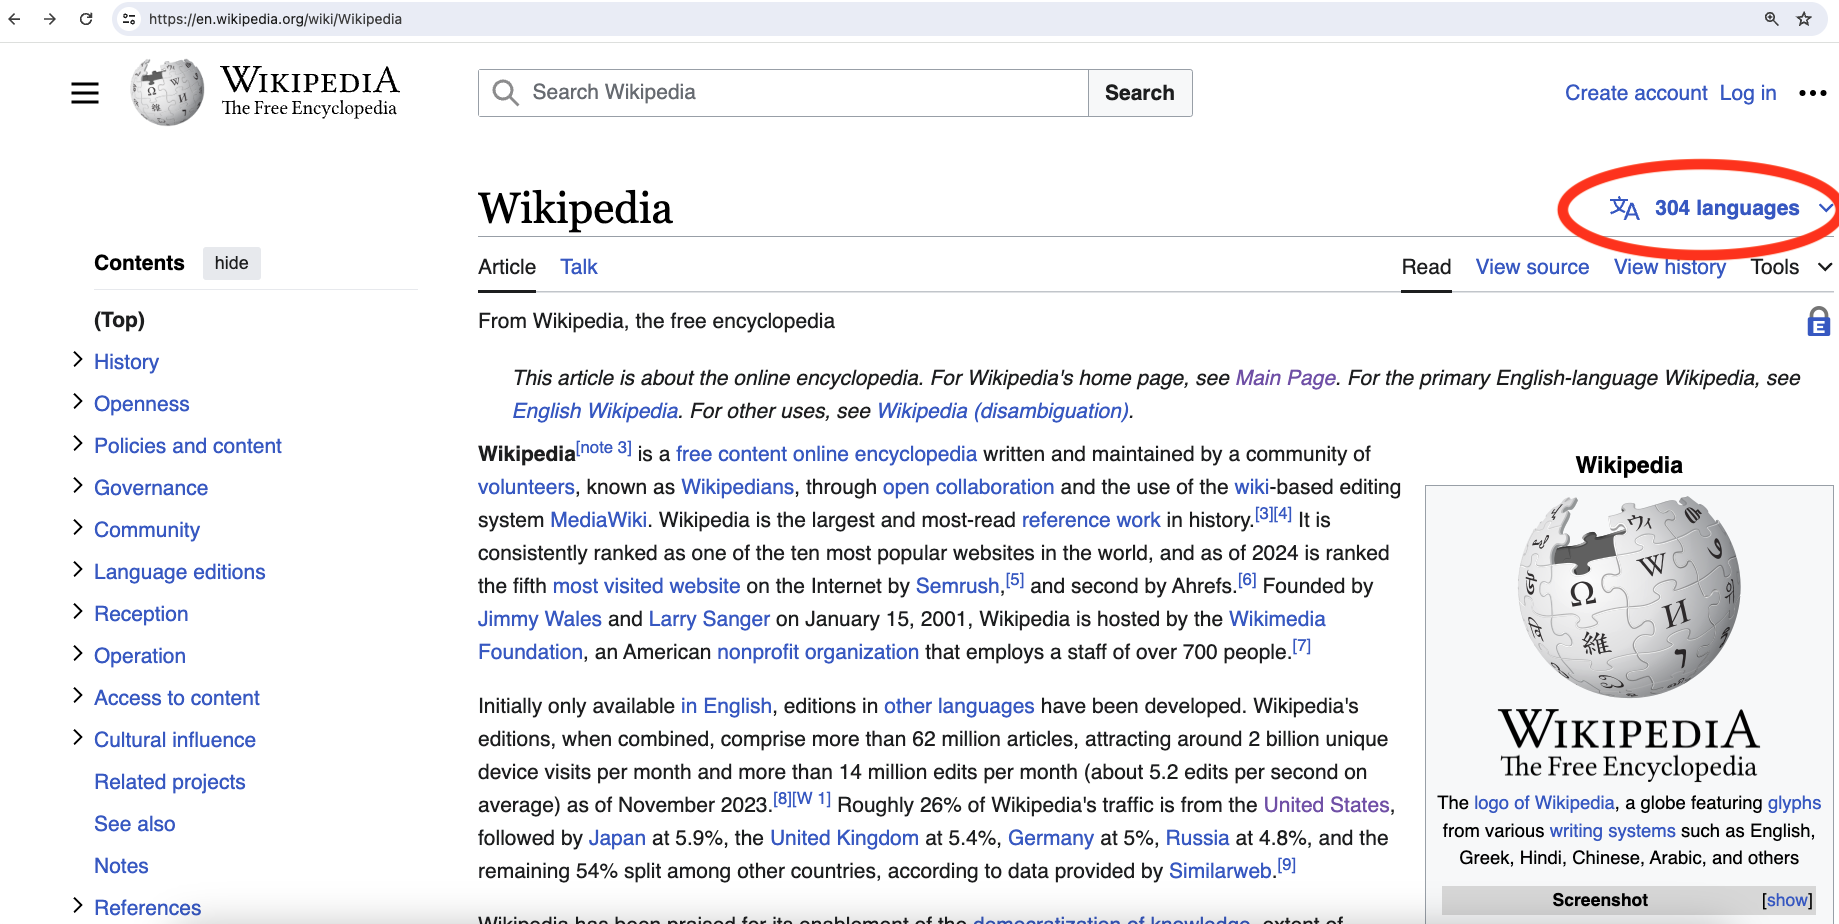Open the most visited website link
Screen dimensions: 1839x924
646,586
